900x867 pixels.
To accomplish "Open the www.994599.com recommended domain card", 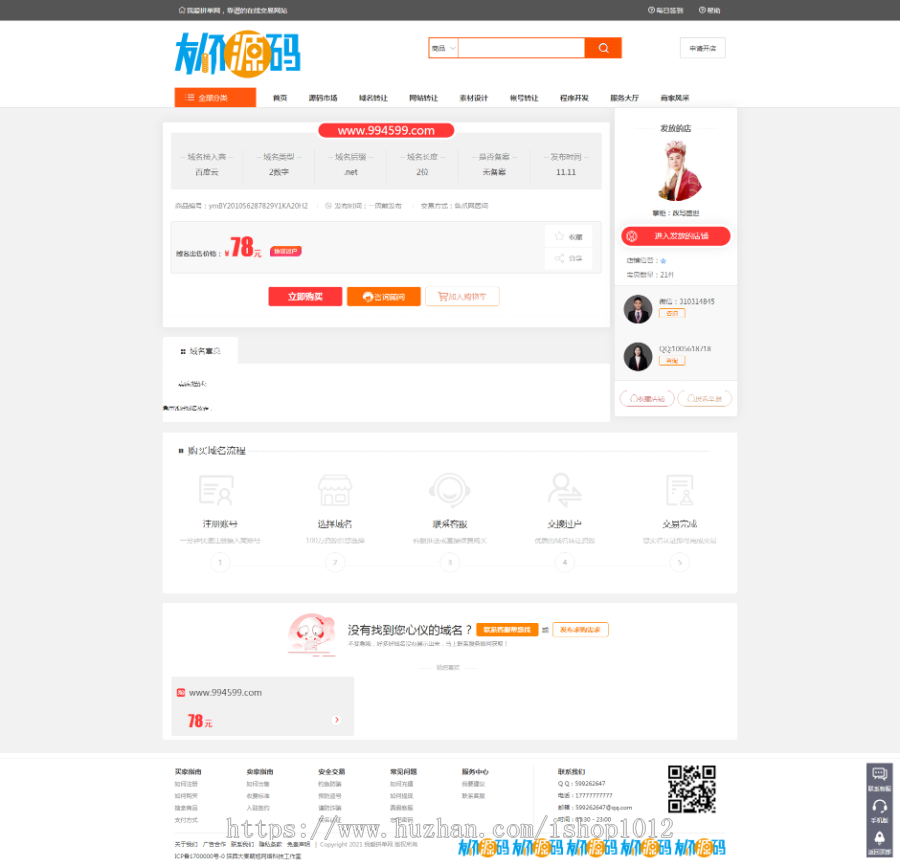I will click(x=262, y=706).
